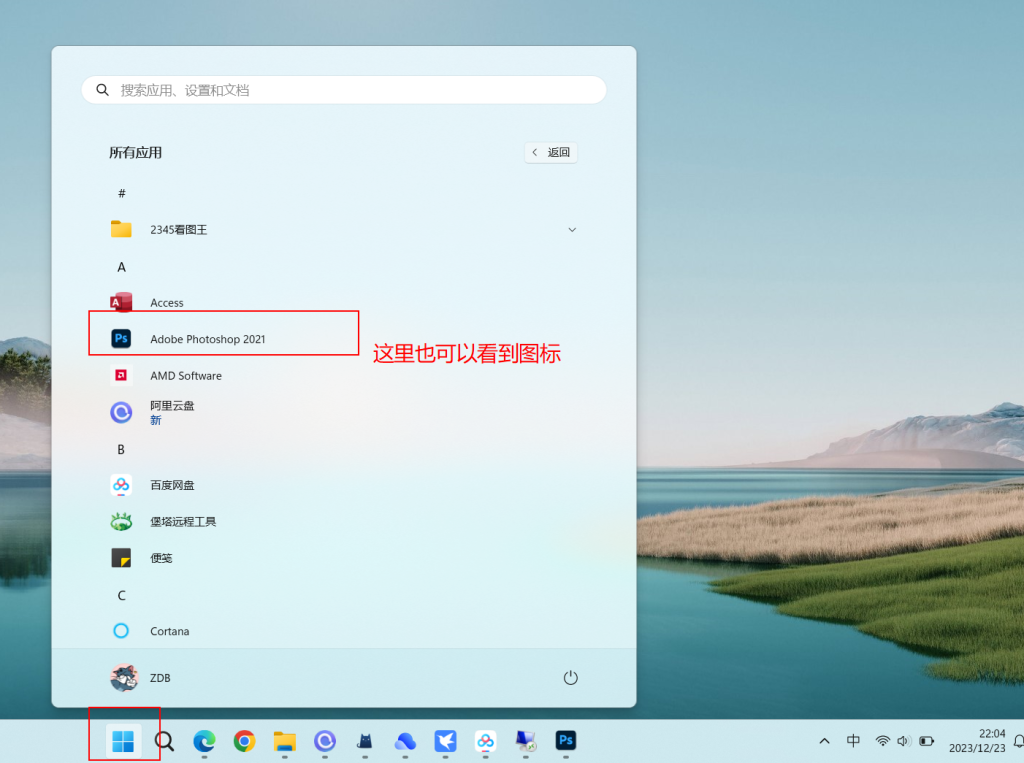Open the Start menu from the taskbar

pos(124,741)
